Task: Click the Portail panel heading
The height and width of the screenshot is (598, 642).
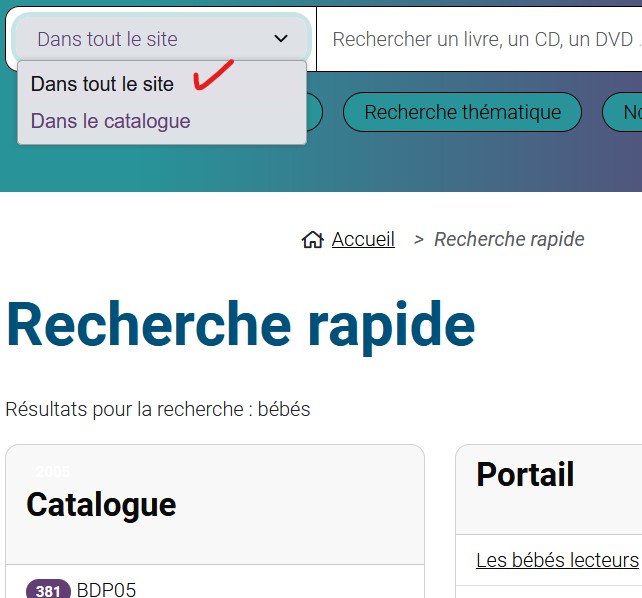Action: (x=525, y=474)
